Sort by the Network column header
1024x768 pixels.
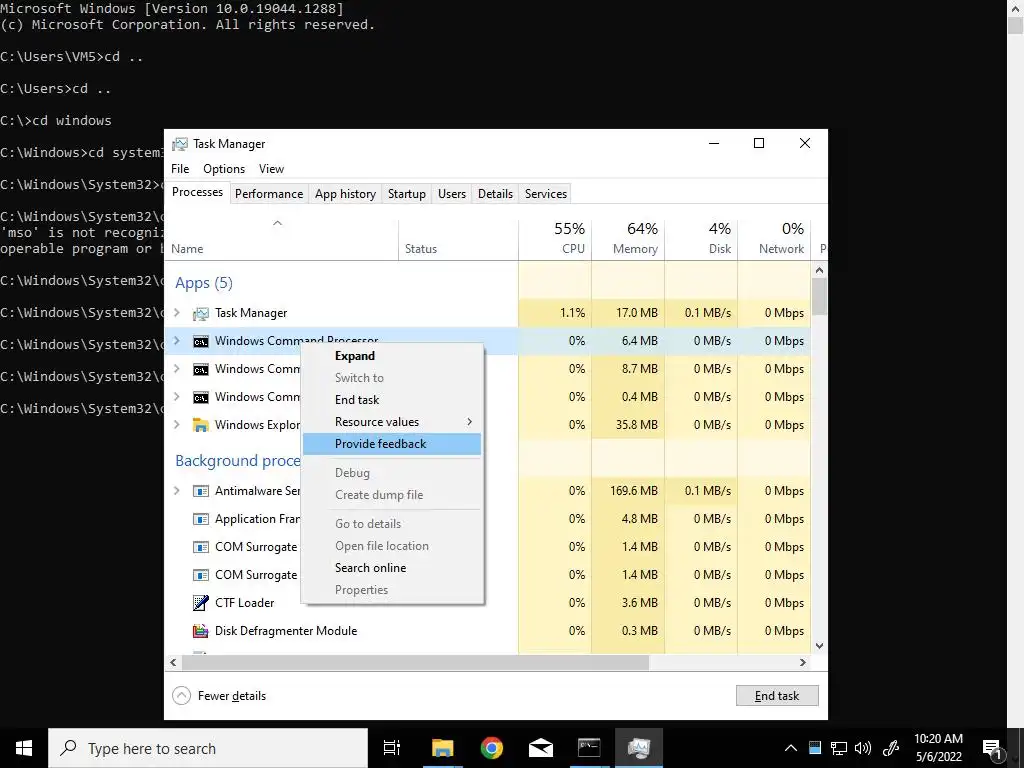775,239
